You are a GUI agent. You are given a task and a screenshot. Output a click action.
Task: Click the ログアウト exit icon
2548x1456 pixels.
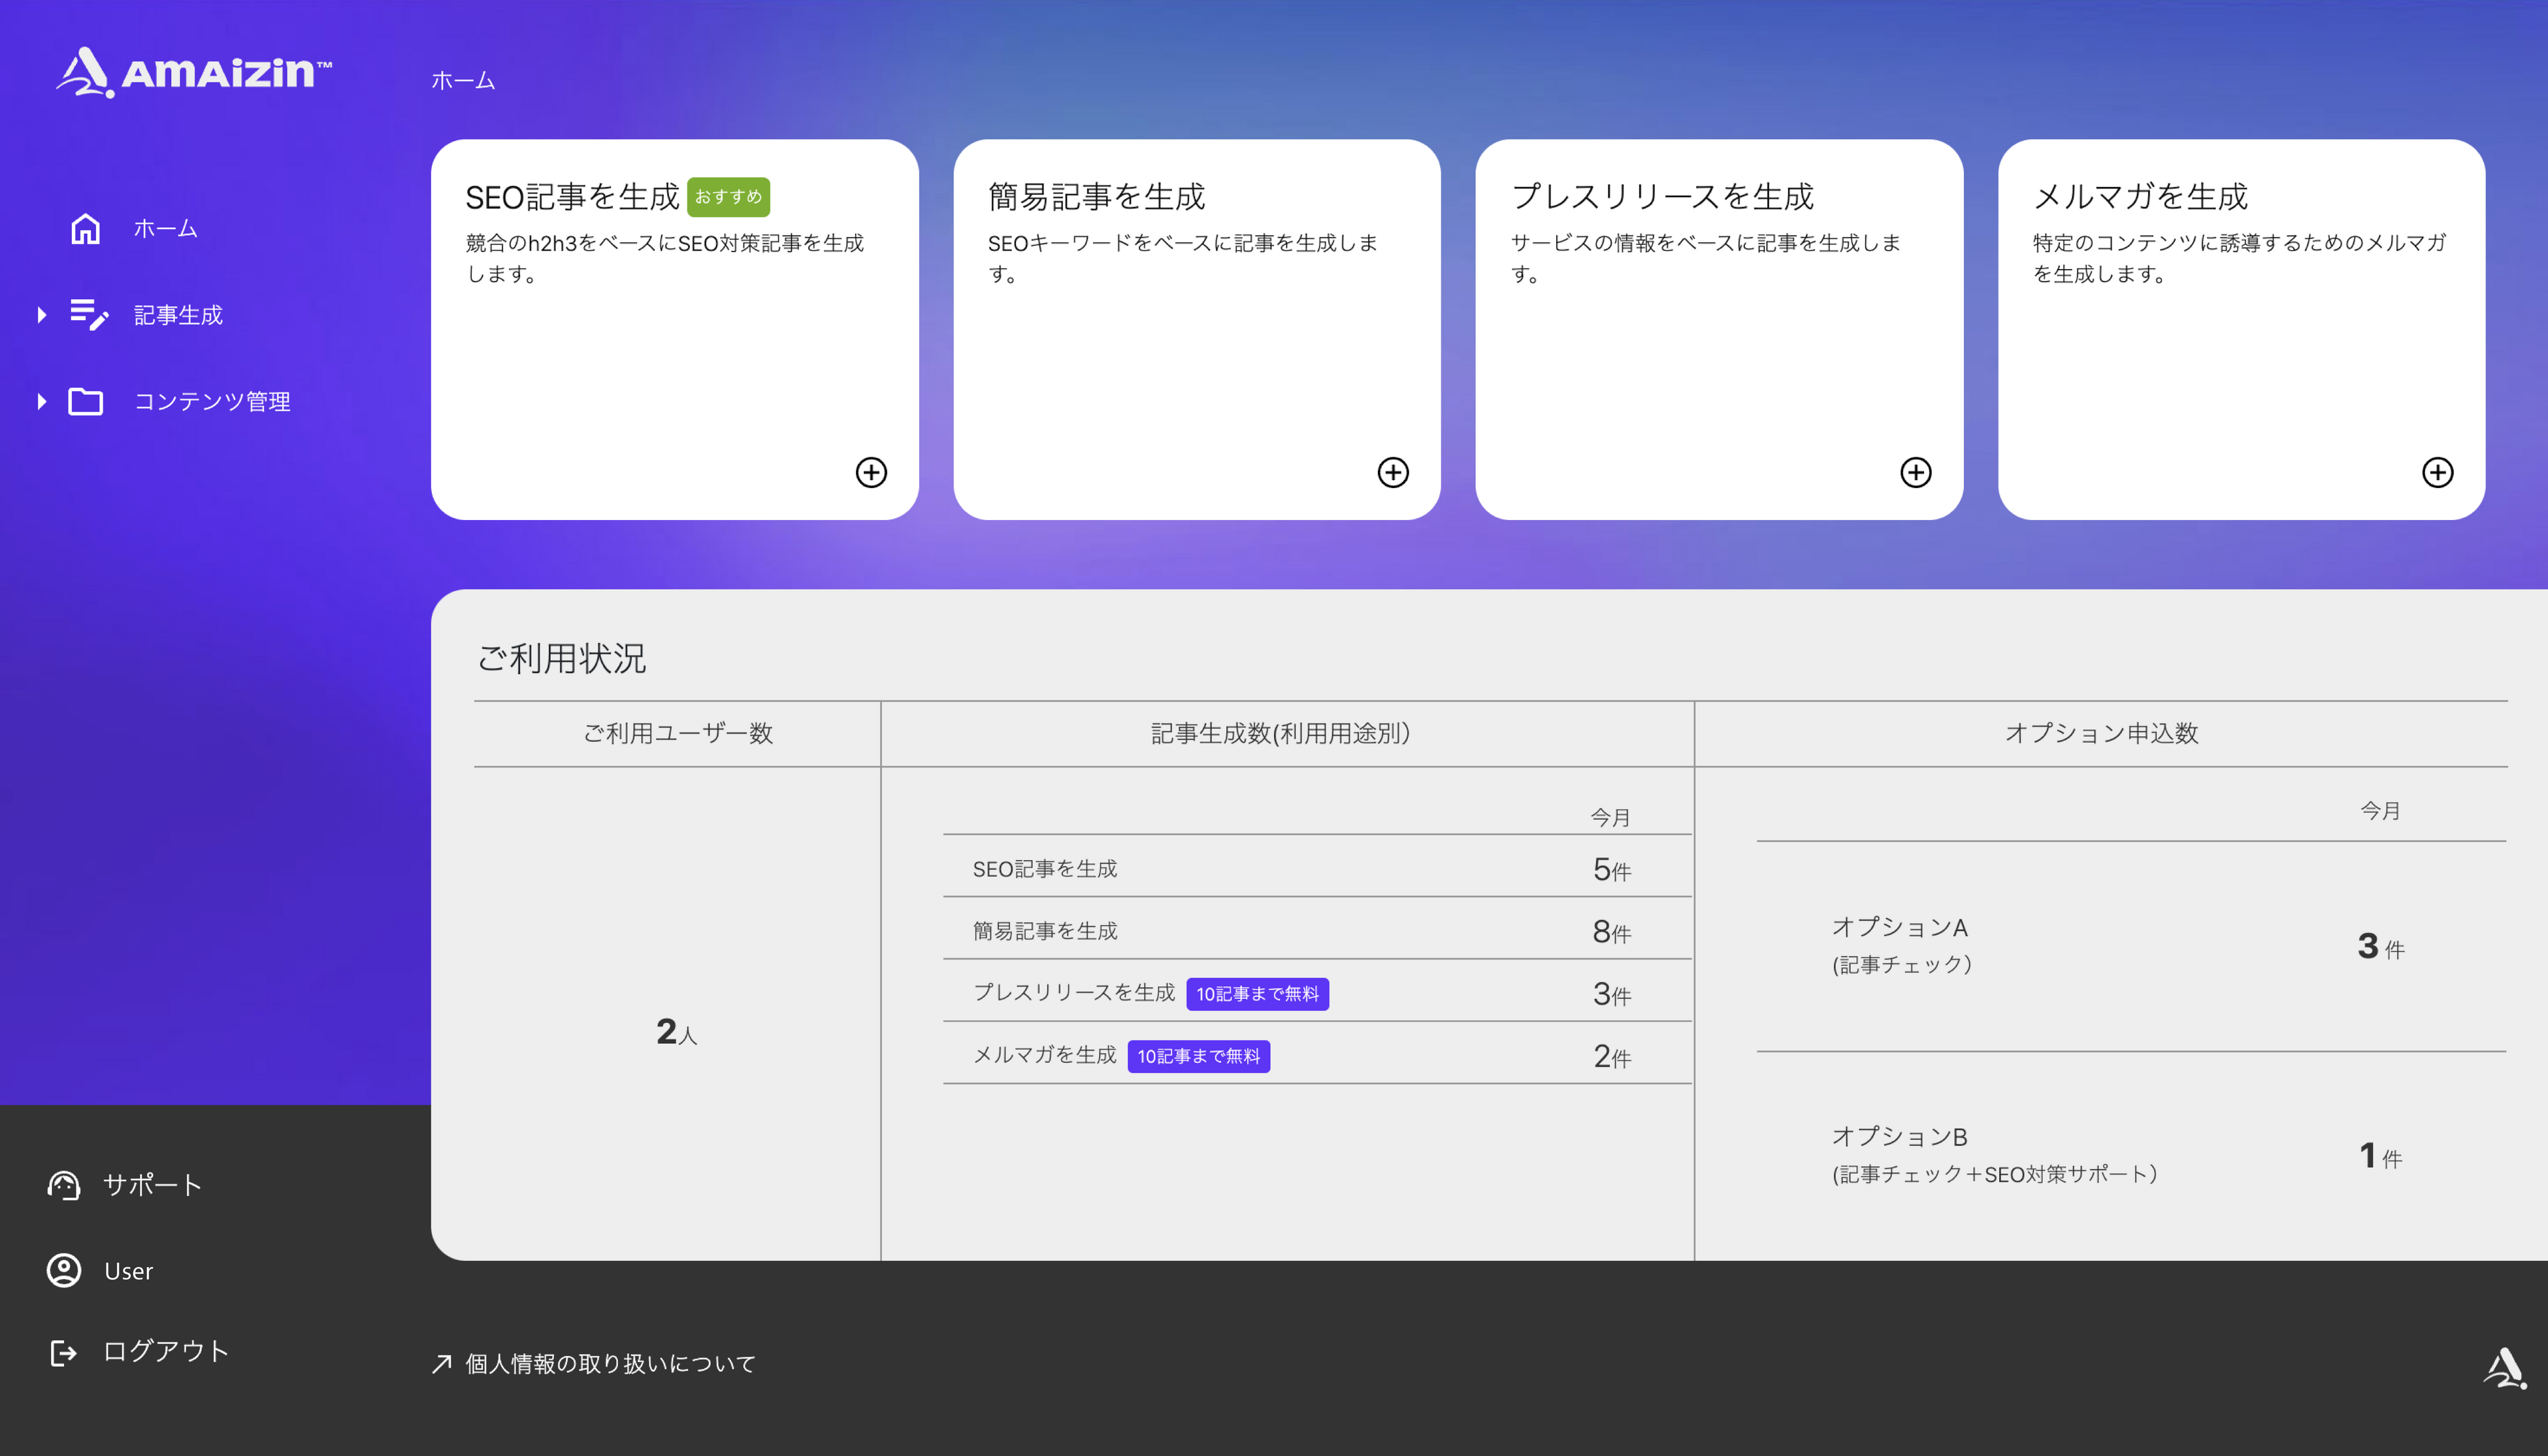tap(64, 1353)
